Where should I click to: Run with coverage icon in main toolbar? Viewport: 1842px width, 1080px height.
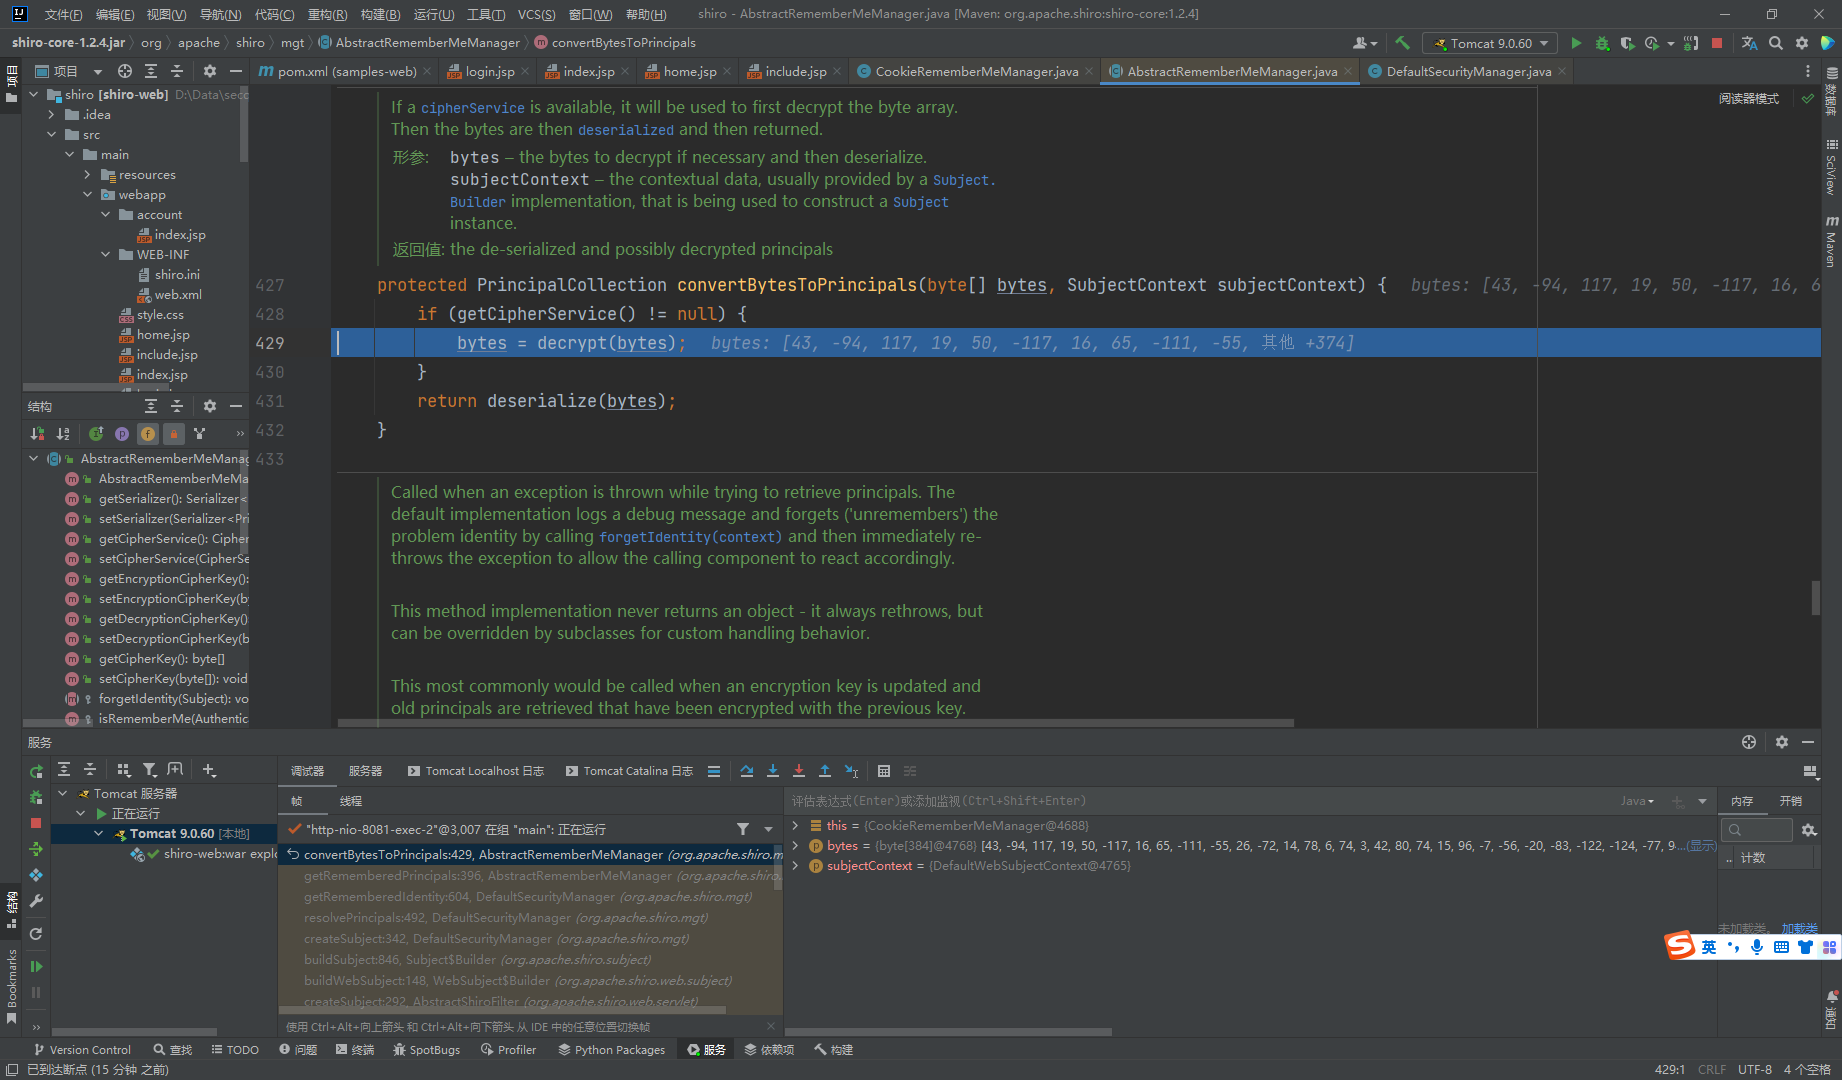[x=1627, y=43]
